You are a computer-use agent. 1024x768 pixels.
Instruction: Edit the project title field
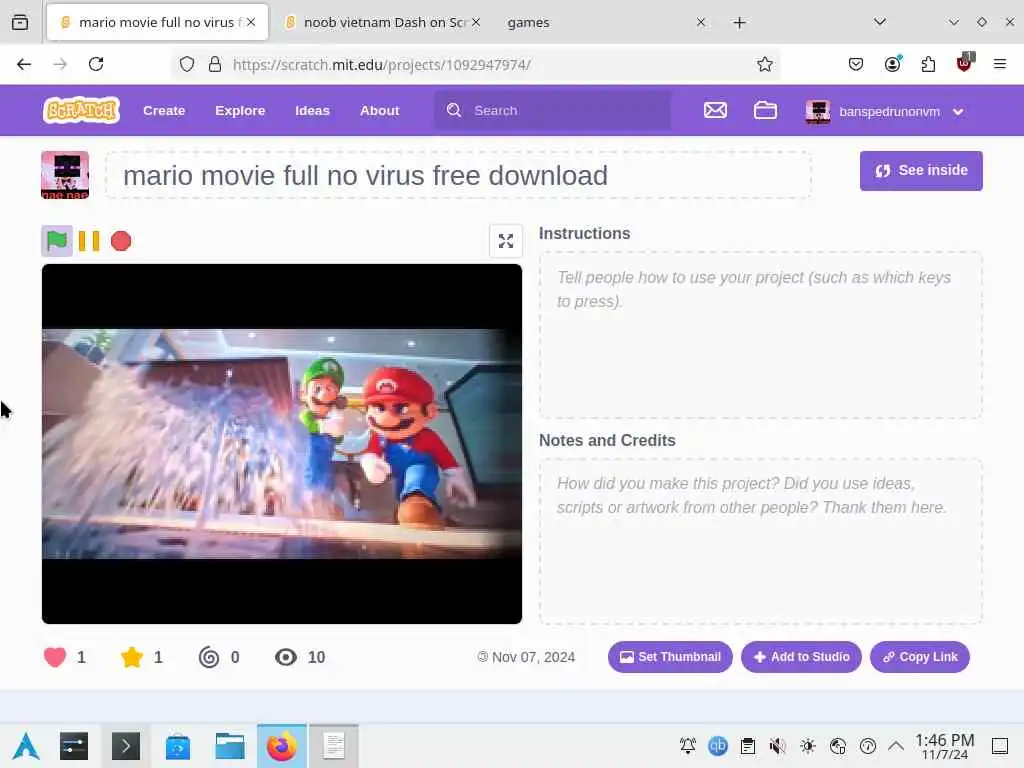click(458, 175)
